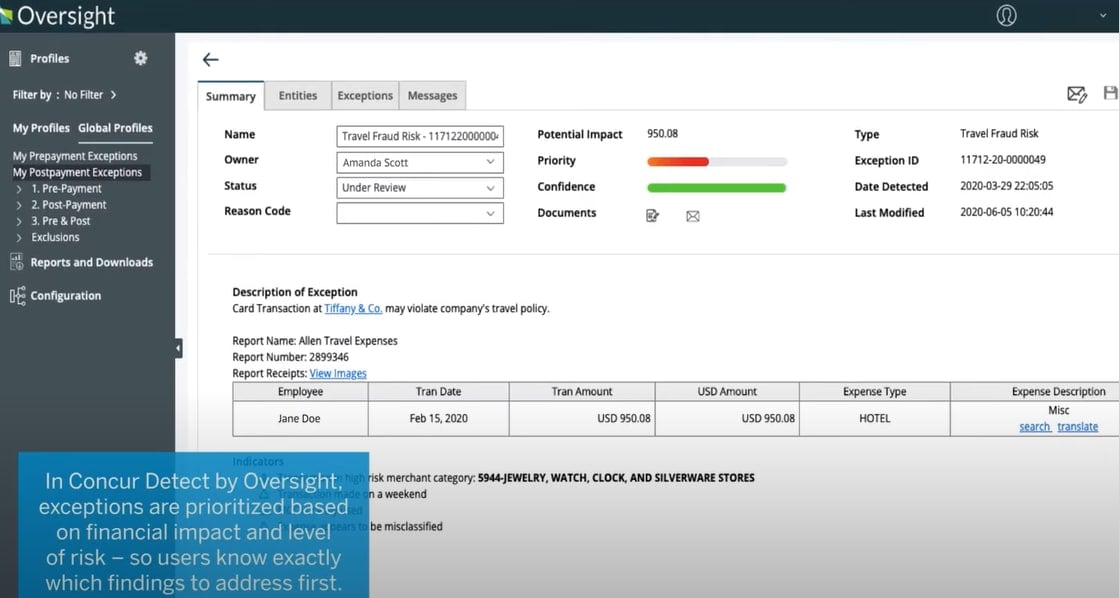Click the Report Number: 2899346 text
Viewport: 1119px width, 598px height.
tap(290, 357)
